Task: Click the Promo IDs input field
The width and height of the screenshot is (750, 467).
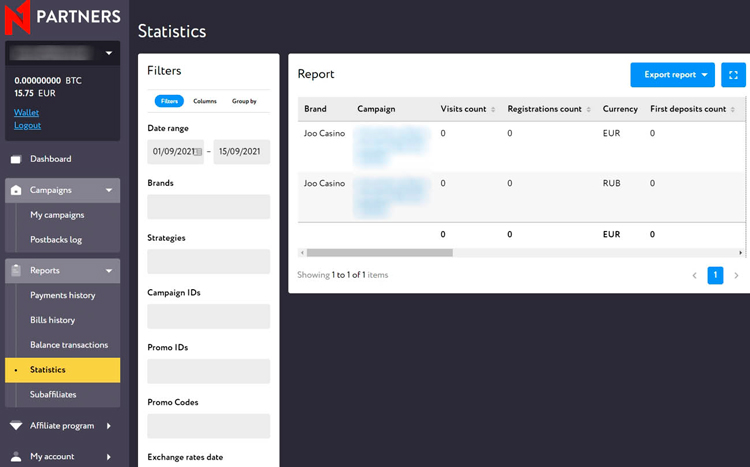Action: click(x=209, y=371)
